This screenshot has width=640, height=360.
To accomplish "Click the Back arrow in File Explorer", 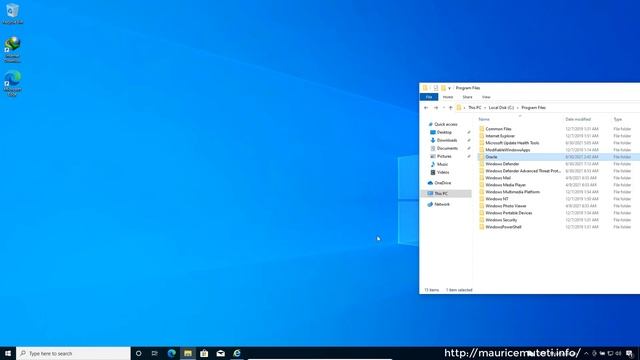I will (426, 108).
